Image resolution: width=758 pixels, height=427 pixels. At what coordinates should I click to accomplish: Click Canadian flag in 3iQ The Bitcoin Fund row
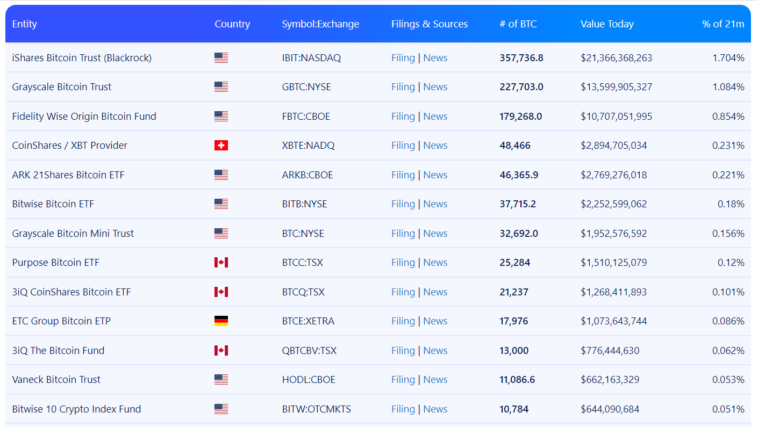click(x=221, y=350)
